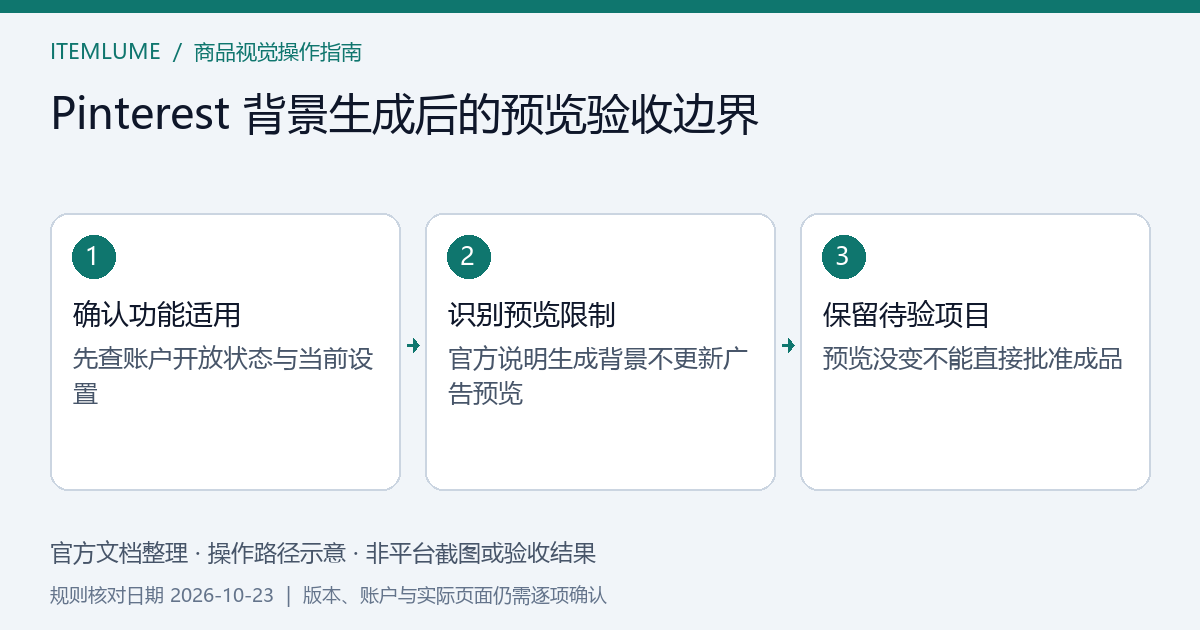Select the step 3 heading 保留待验项目

tap(907, 315)
